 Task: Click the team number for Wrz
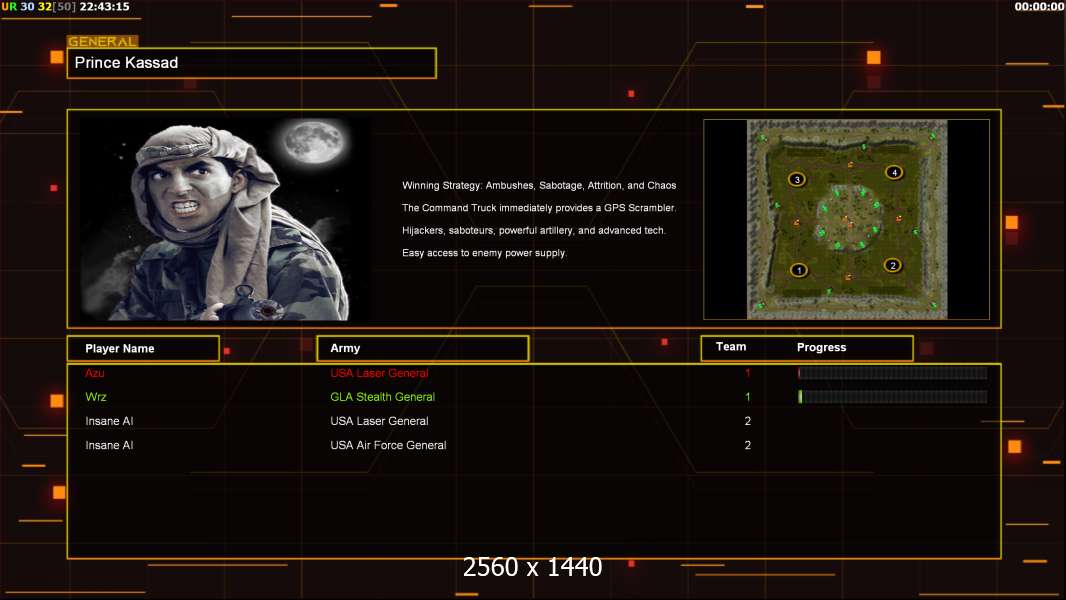pos(747,397)
